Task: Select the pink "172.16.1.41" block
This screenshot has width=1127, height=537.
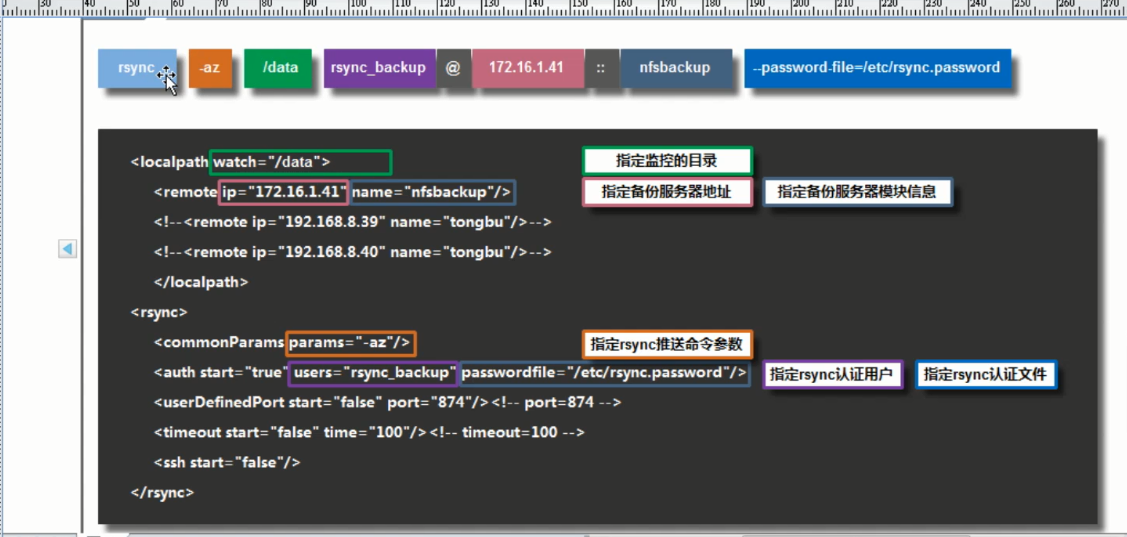Action: click(526, 68)
